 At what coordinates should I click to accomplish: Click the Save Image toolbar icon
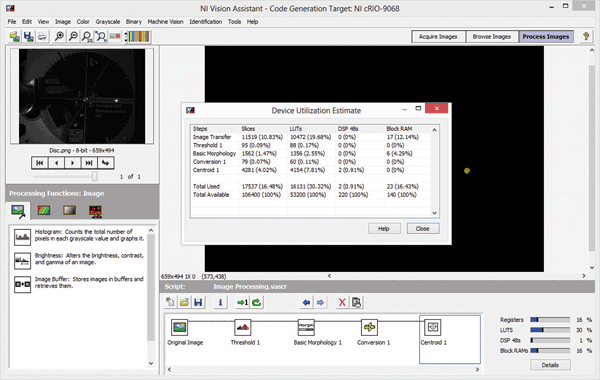tap(28, 37)
